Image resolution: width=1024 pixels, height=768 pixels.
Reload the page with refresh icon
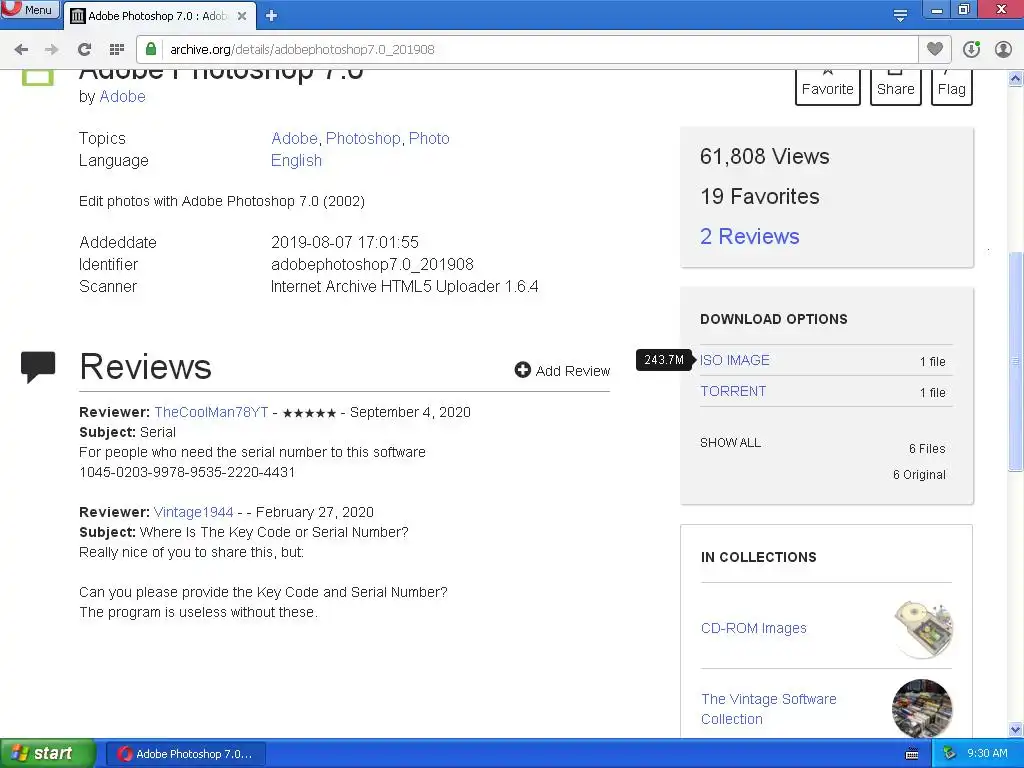[84, 50]
